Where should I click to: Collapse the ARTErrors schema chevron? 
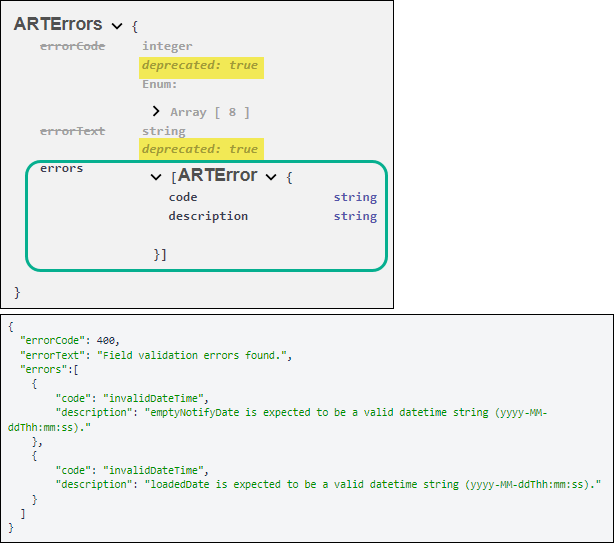118,26
